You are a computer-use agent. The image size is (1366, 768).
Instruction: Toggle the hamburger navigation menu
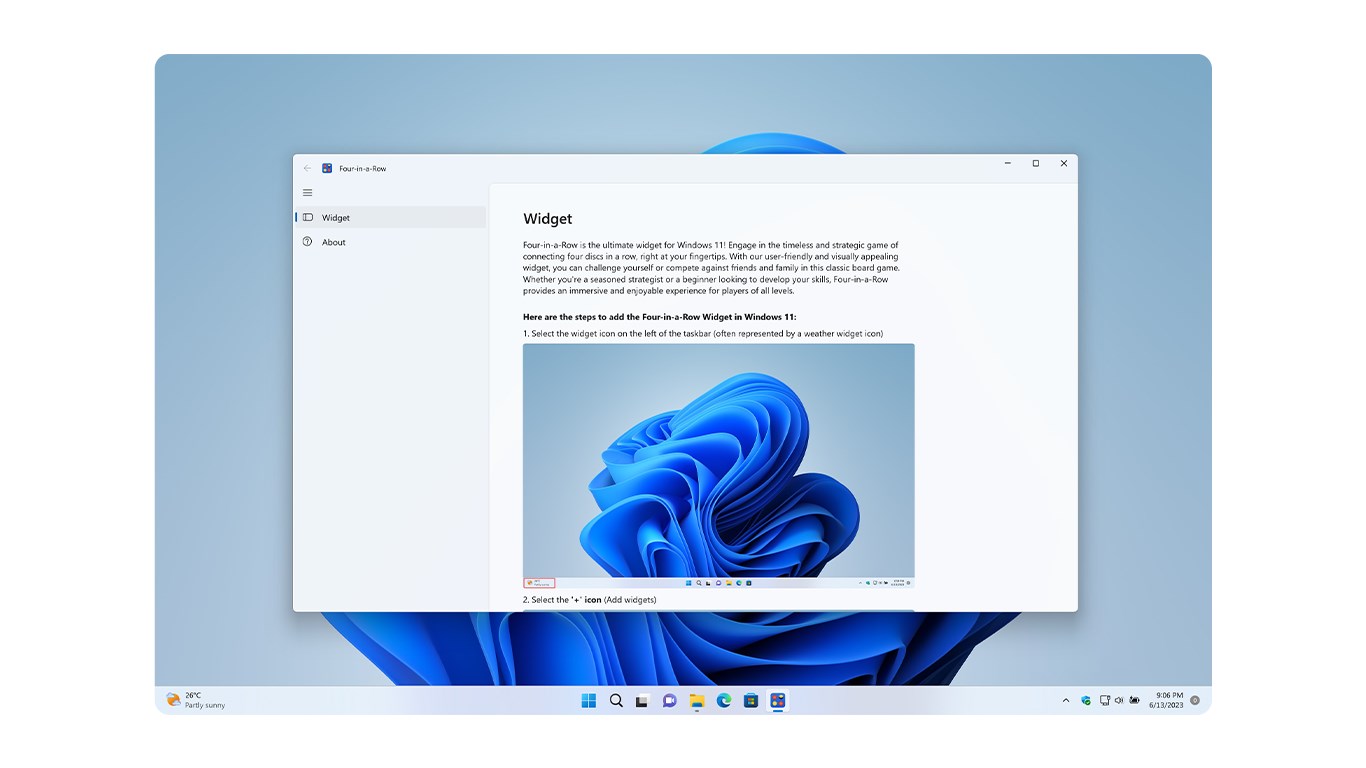[x=307, y=193]
